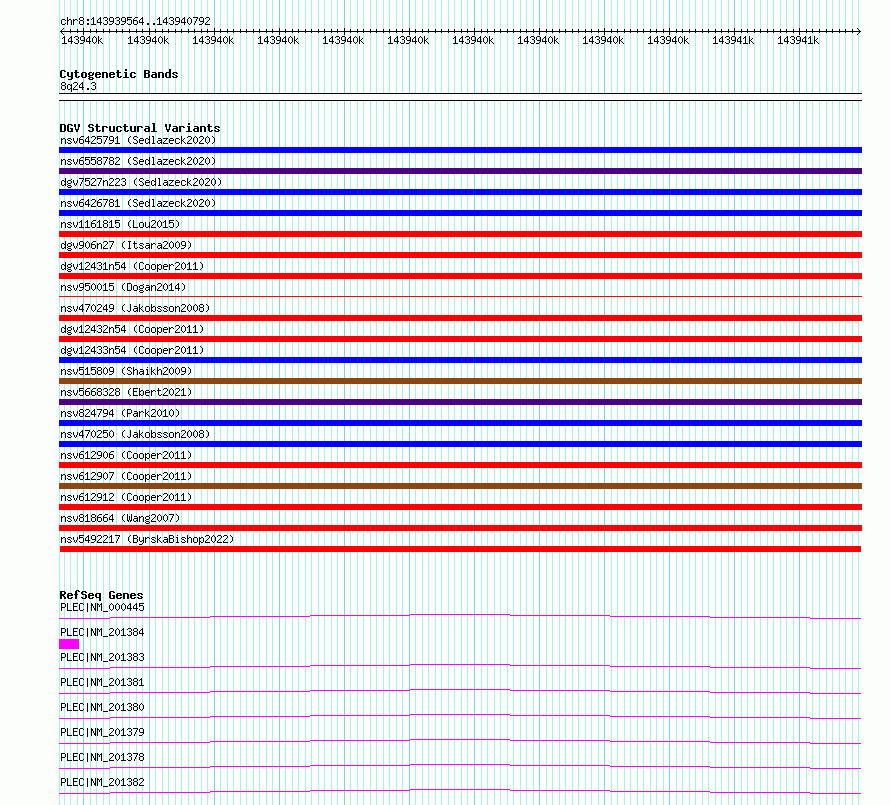Click the red bar under dgv906n27
Viewport: 890px width, 805px height.
[x=460, y=255]
